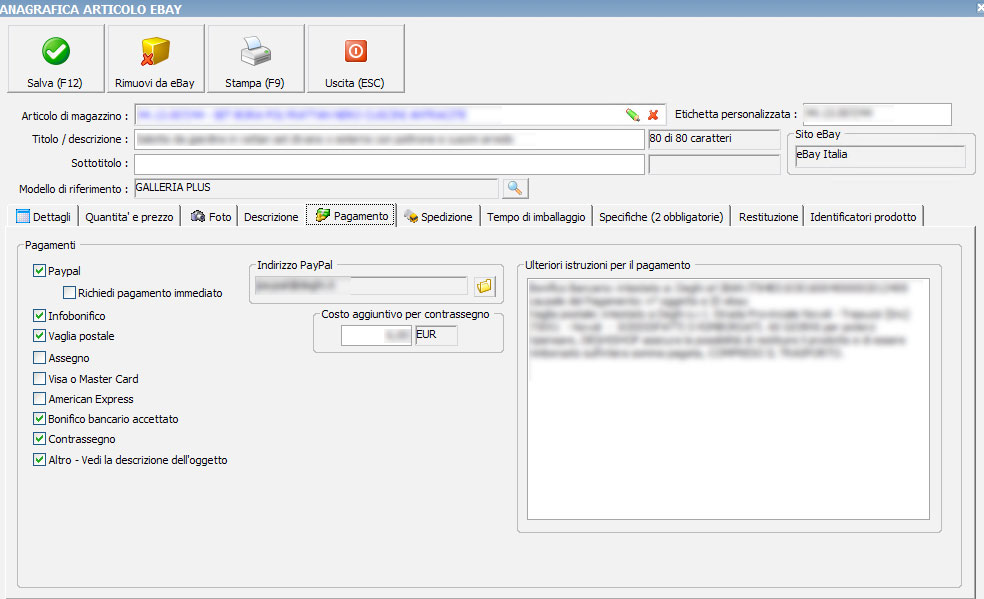Image resolution: width=984 pixels, height=599 pixels.
Task: Uncheck Altro - Vedi la descrizione dell'oggetto
Action: coord(39,460)
